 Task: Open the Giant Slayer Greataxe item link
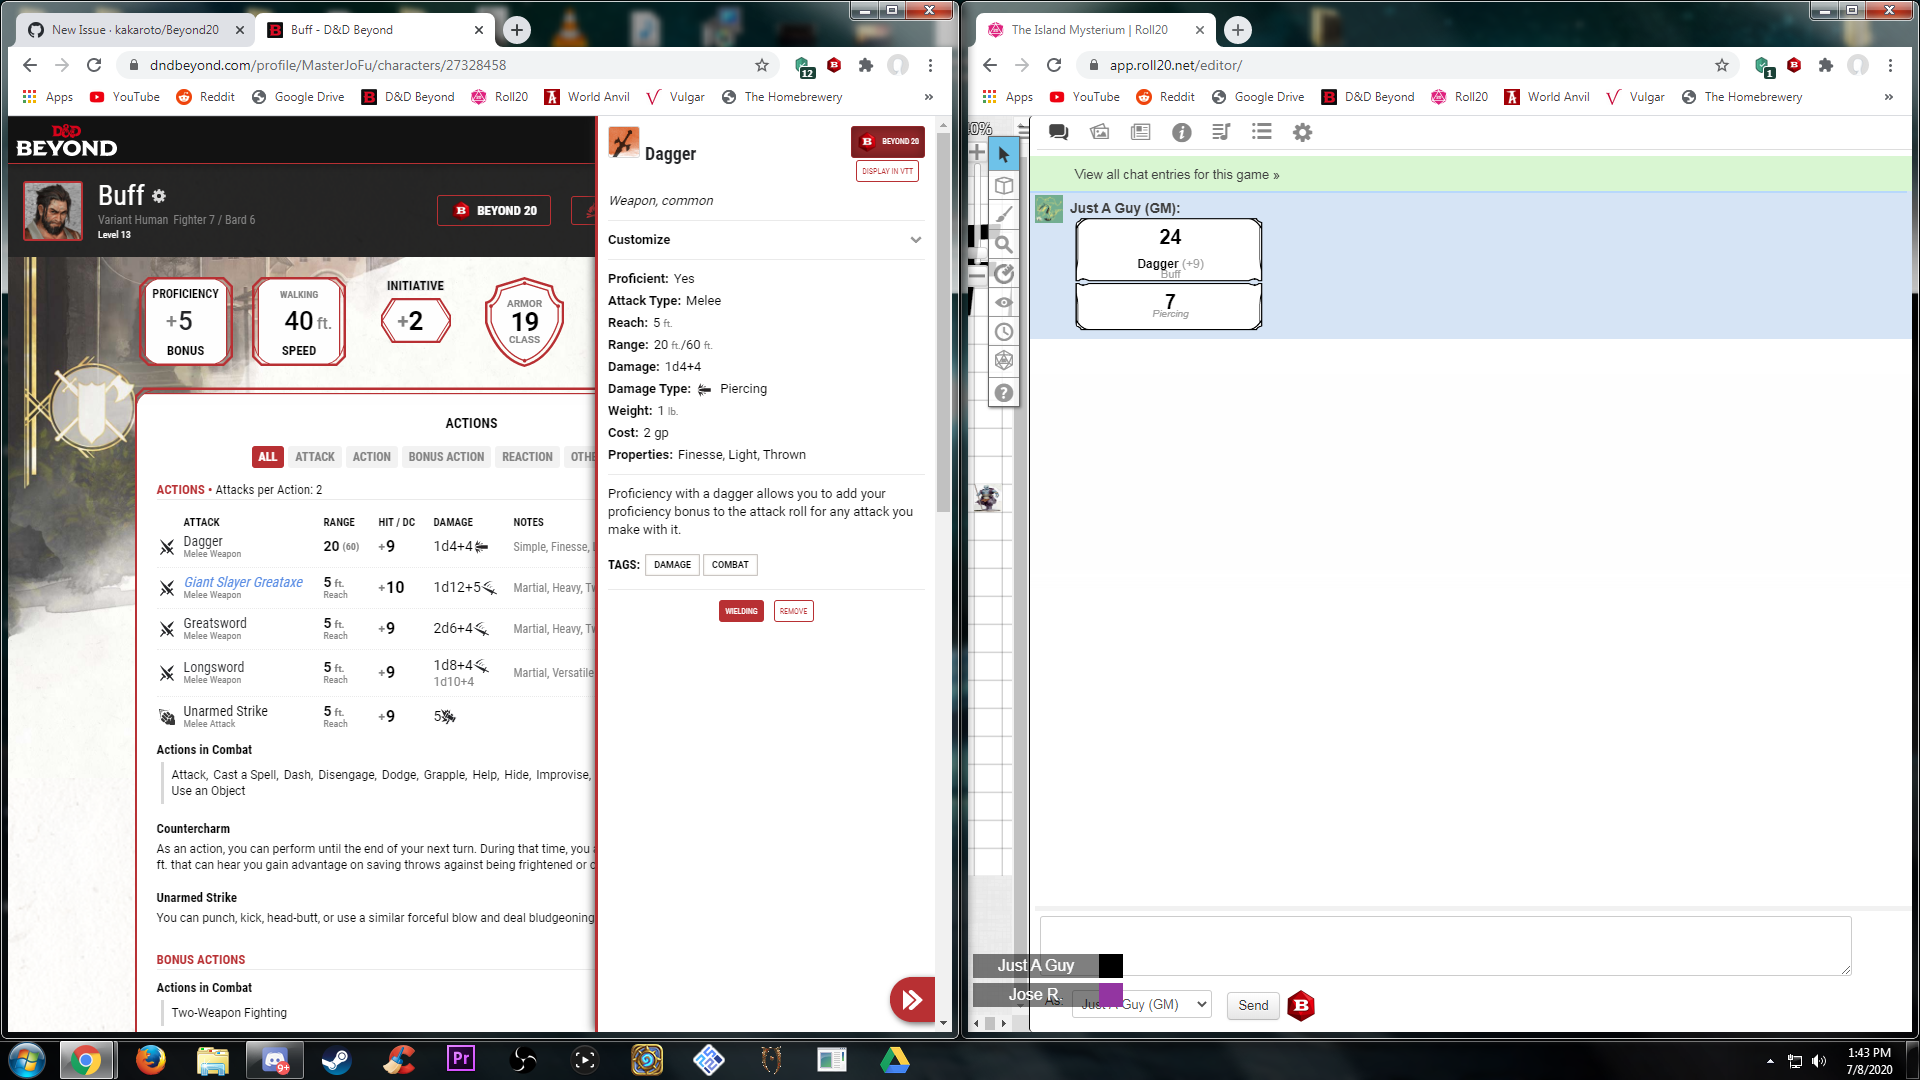click(x=243, y=581)
